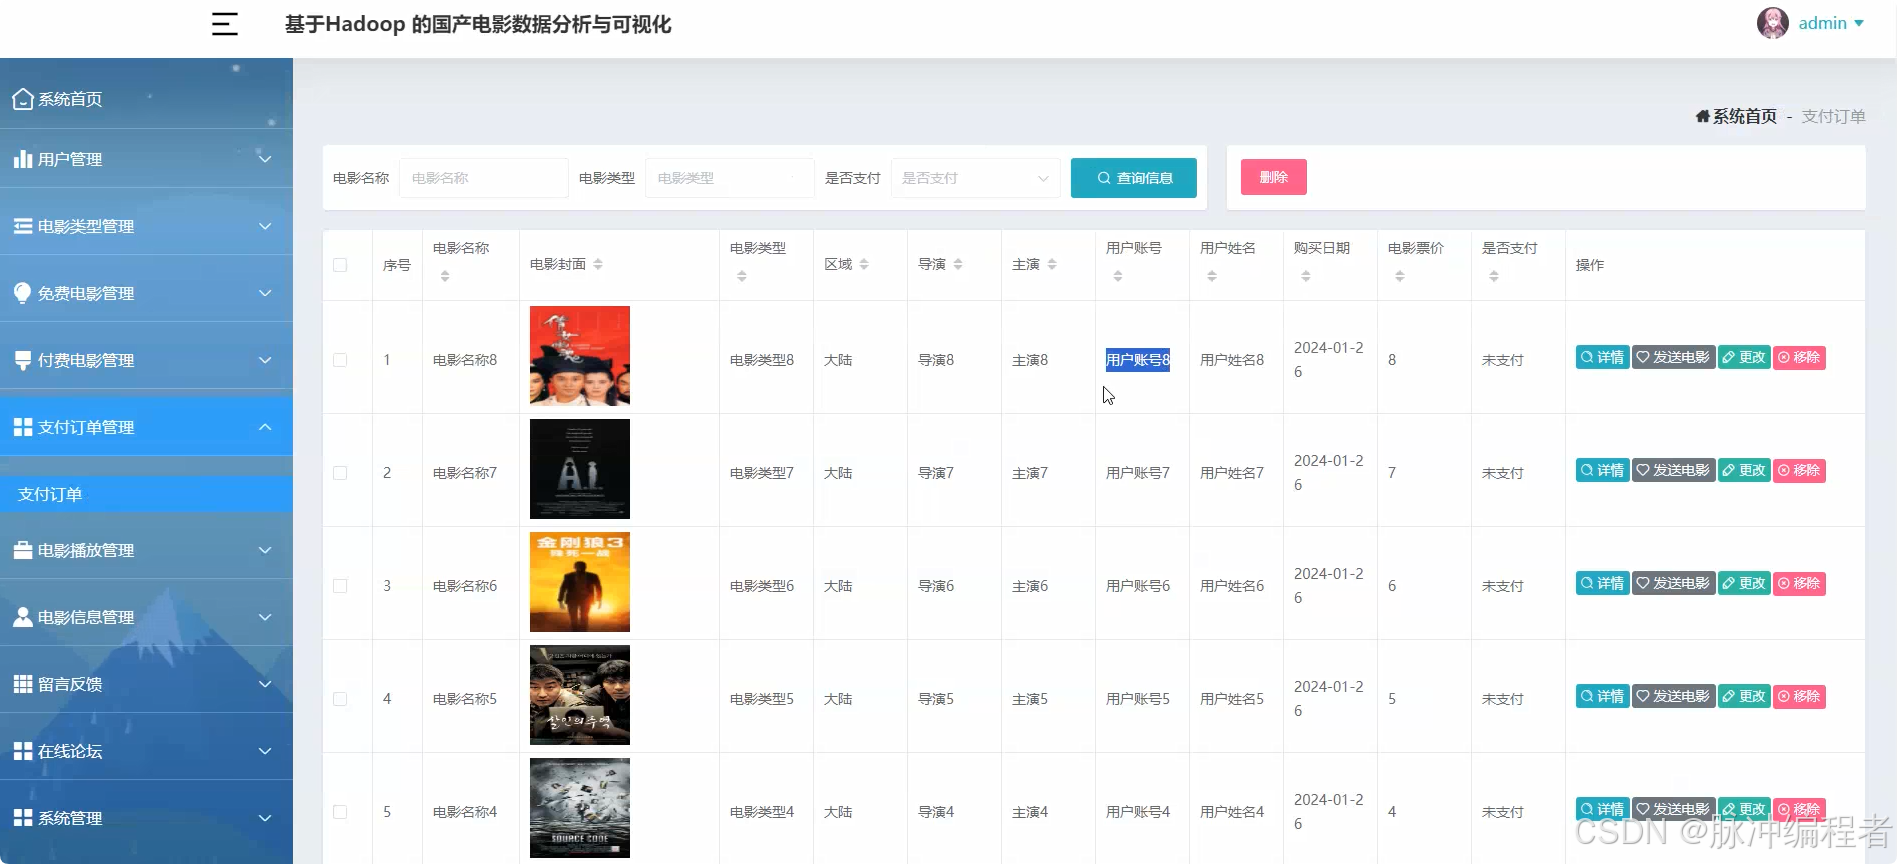Click 移除 for 电影名称5 row
The height and width of the screenshot is (864, 1897).
pos(1799,696)
